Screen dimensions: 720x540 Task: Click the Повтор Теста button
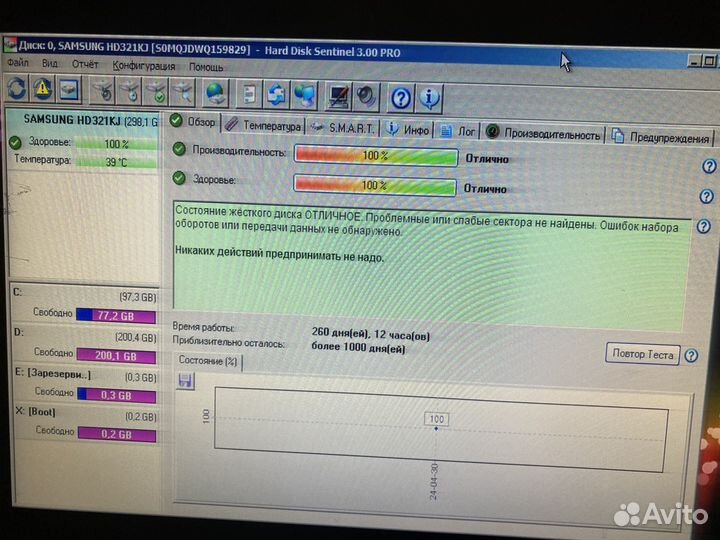coord(642,354)
